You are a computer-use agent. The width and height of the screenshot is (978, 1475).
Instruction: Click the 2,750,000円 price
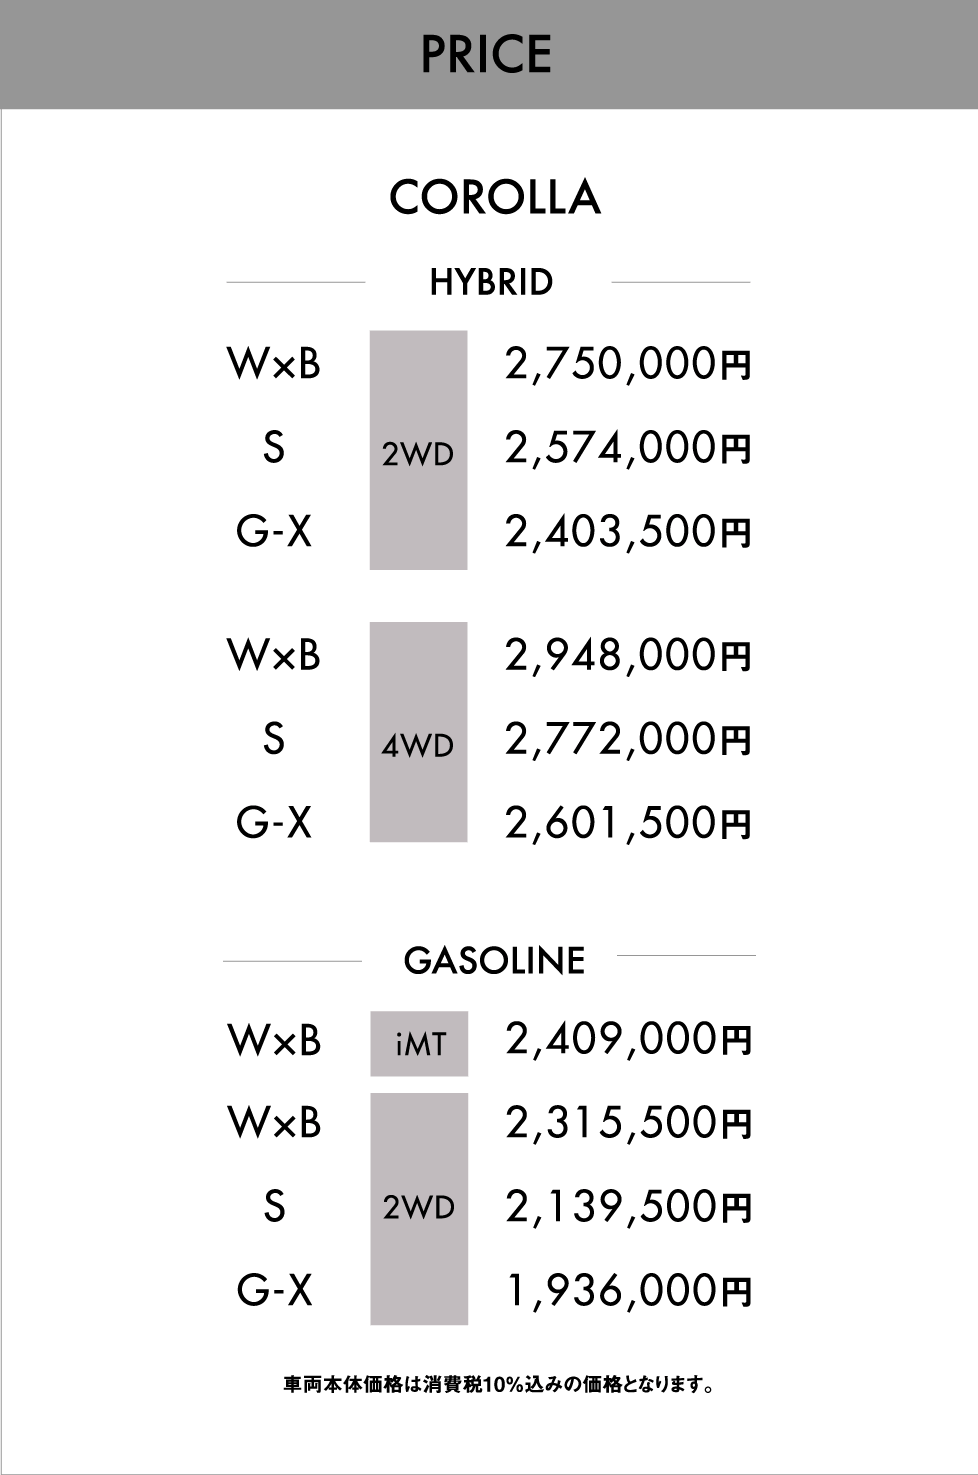628,365
